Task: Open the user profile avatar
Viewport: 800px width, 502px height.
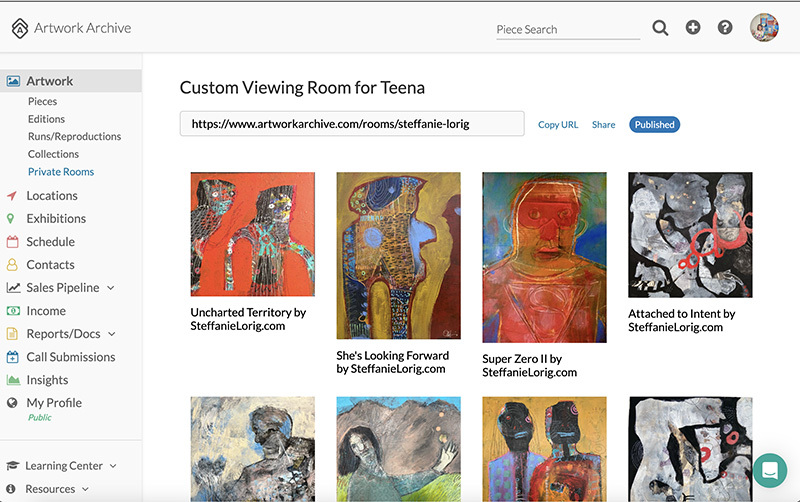Action: [x=765, y=28]
